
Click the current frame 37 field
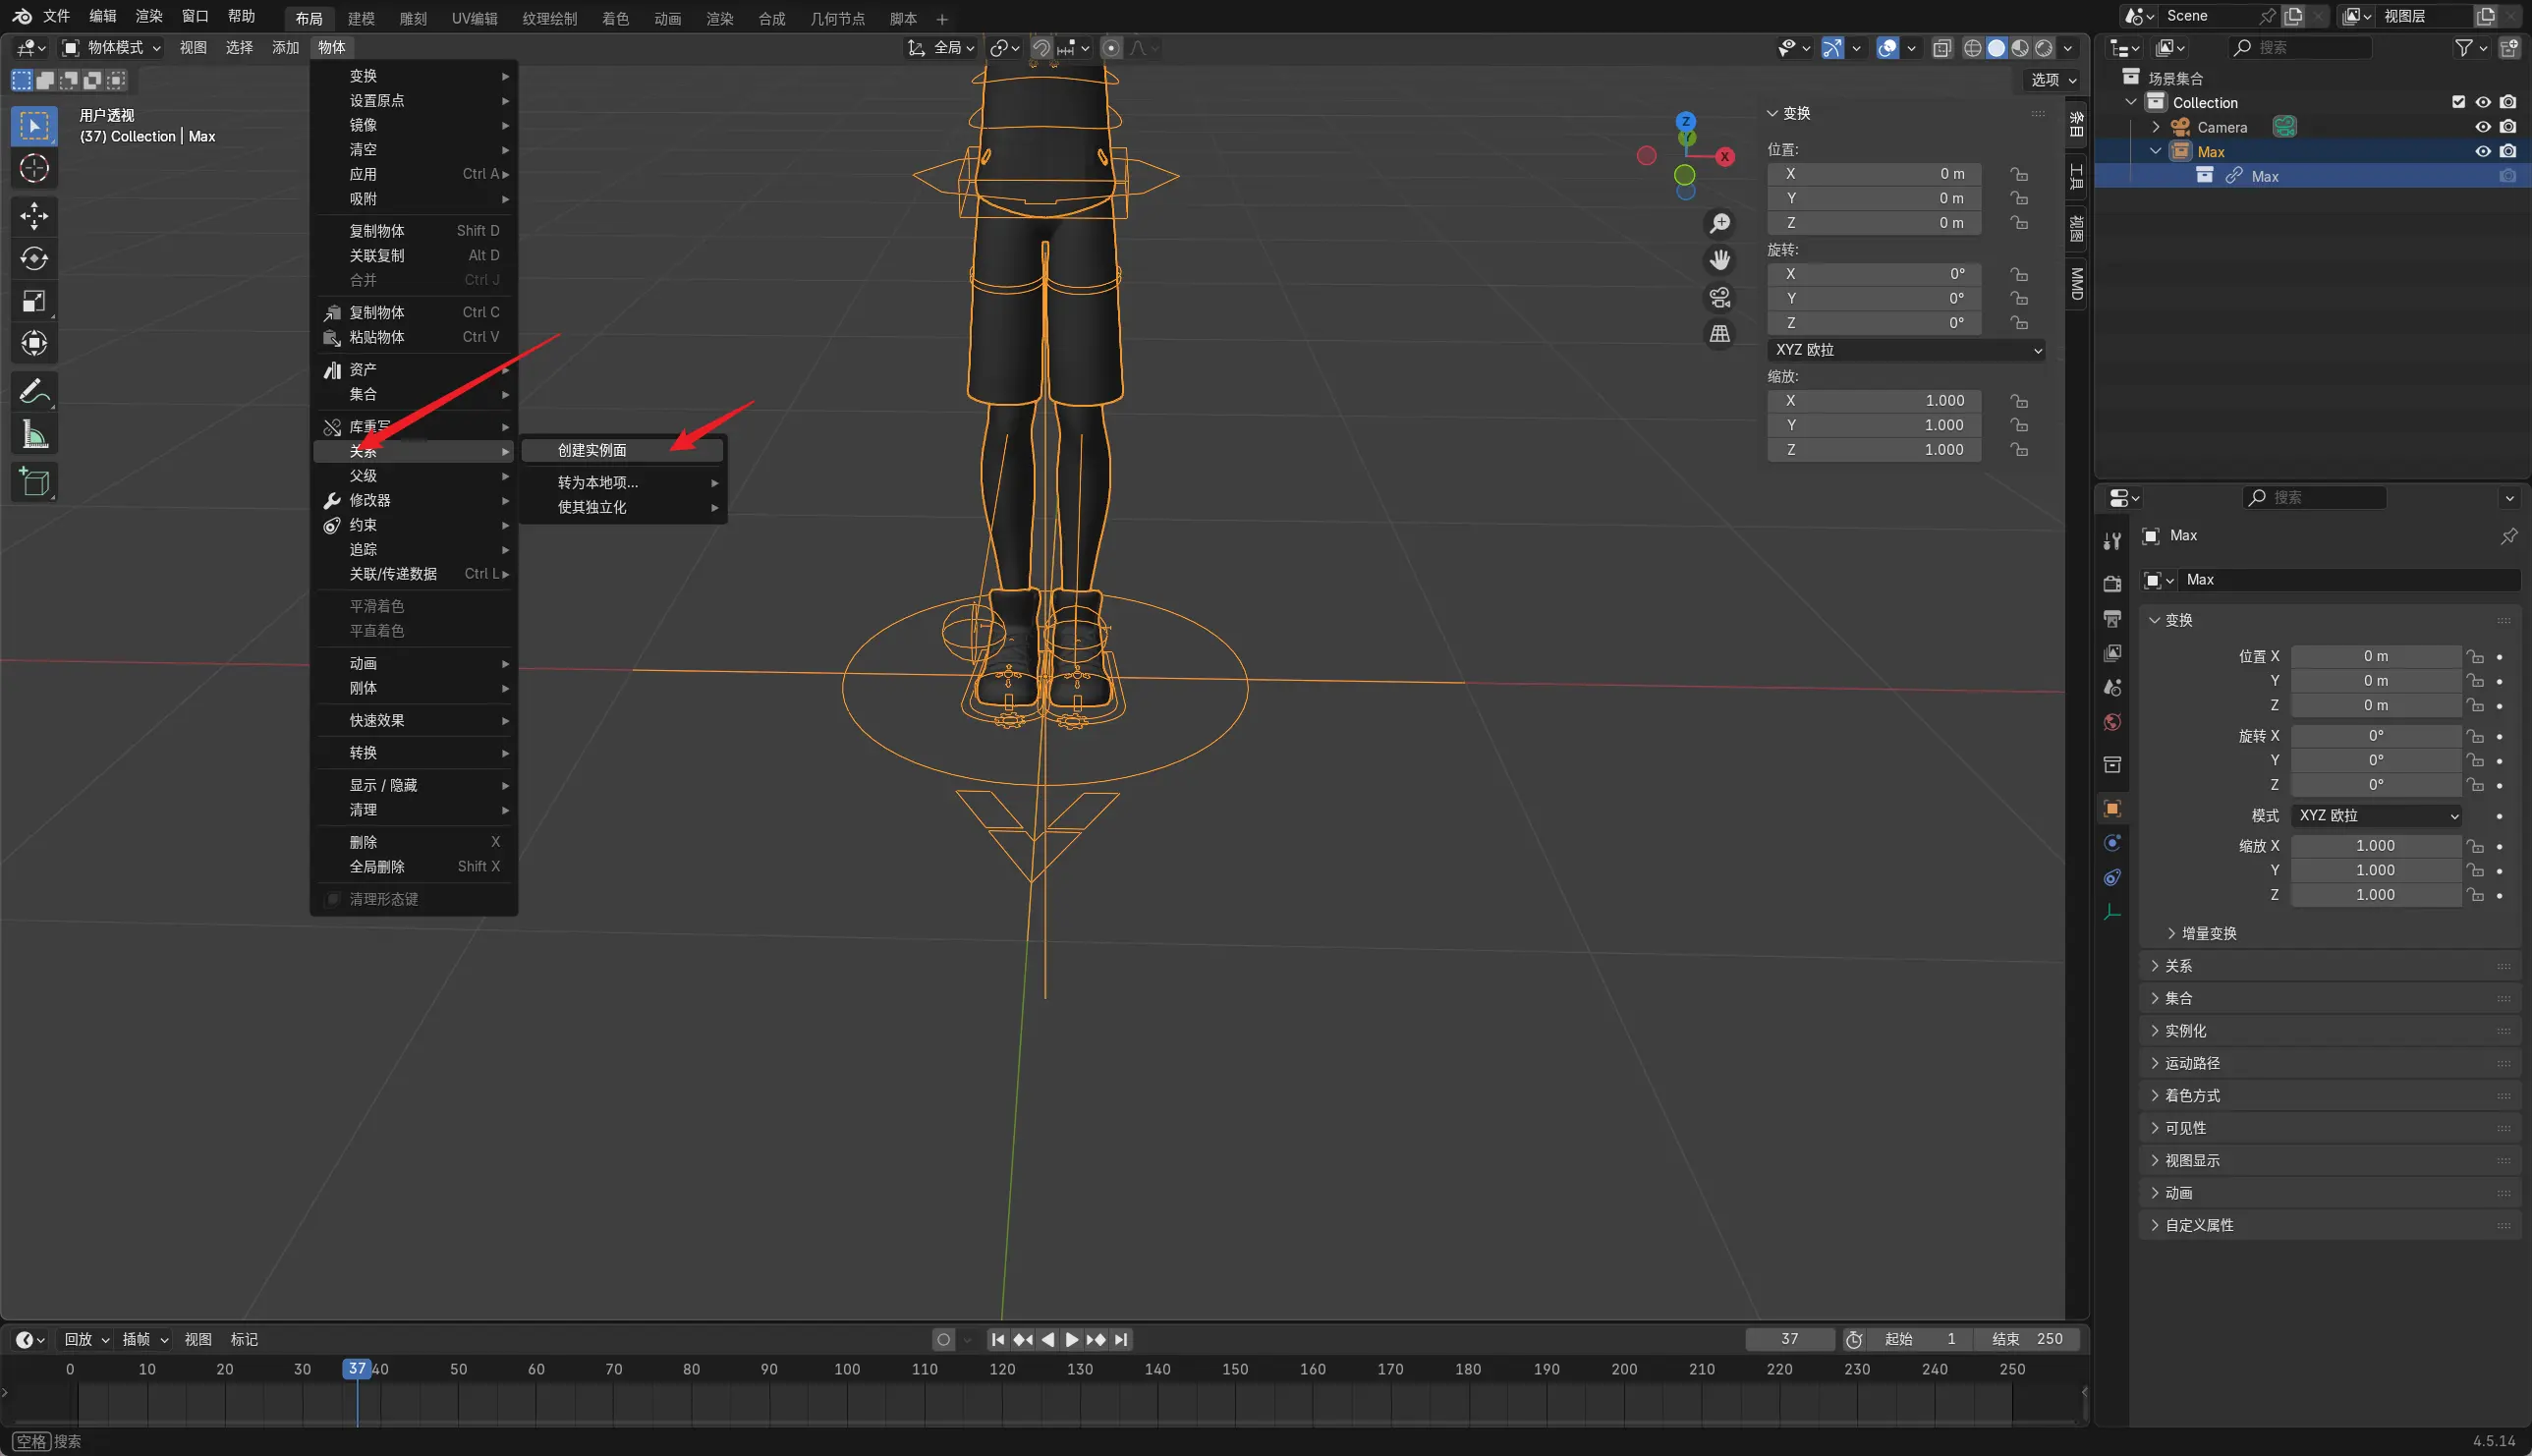coord(1790,1339)
